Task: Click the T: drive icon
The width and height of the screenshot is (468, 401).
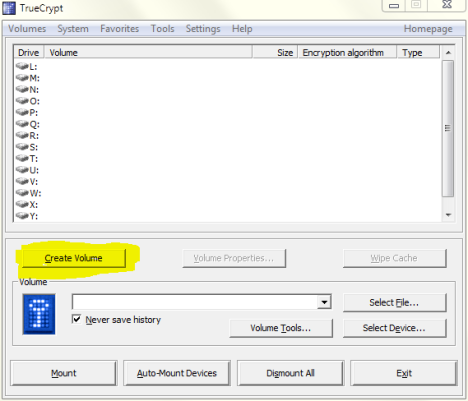Action: click(x=22, y=158)
